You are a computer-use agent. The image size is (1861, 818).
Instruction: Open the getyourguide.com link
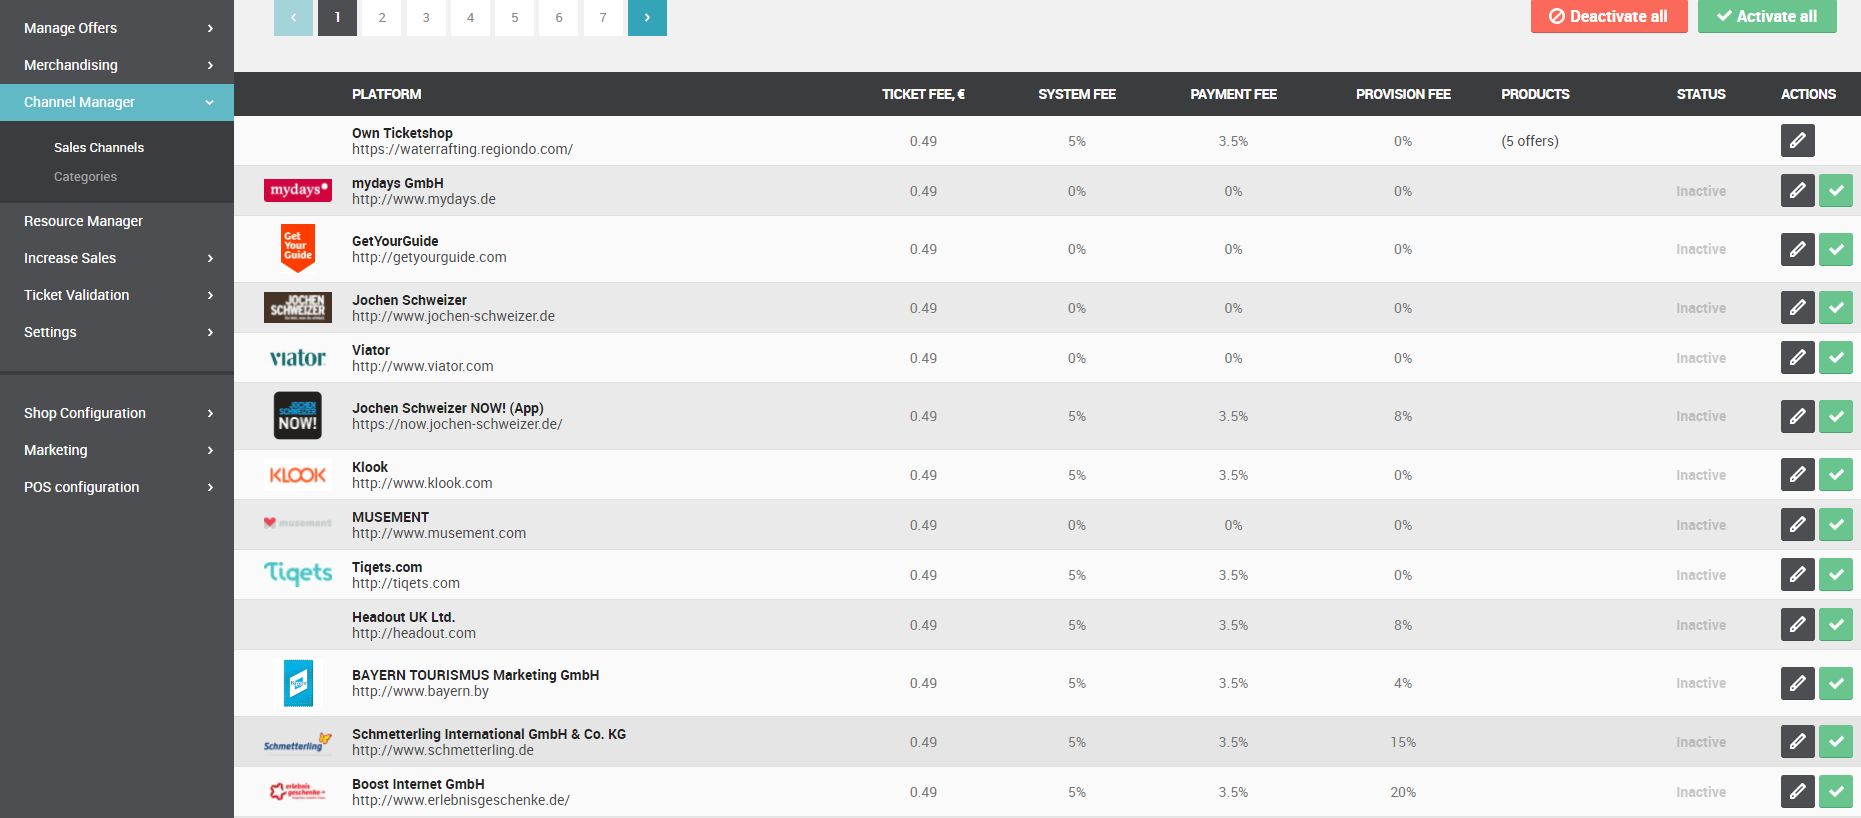click(x=429, y=257)
